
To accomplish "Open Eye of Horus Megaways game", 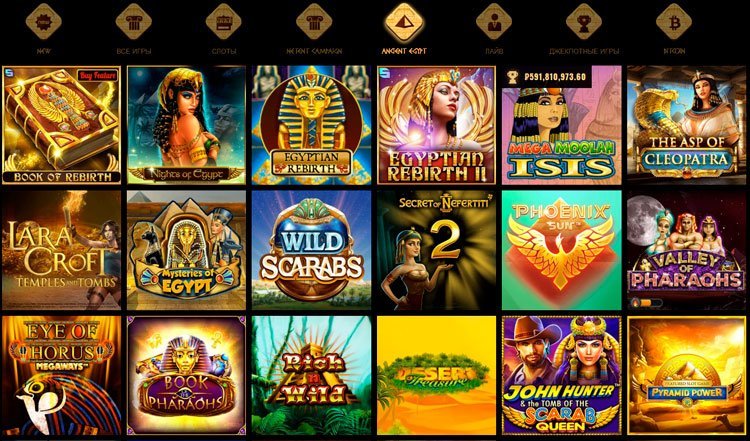I will pos(62,375).
